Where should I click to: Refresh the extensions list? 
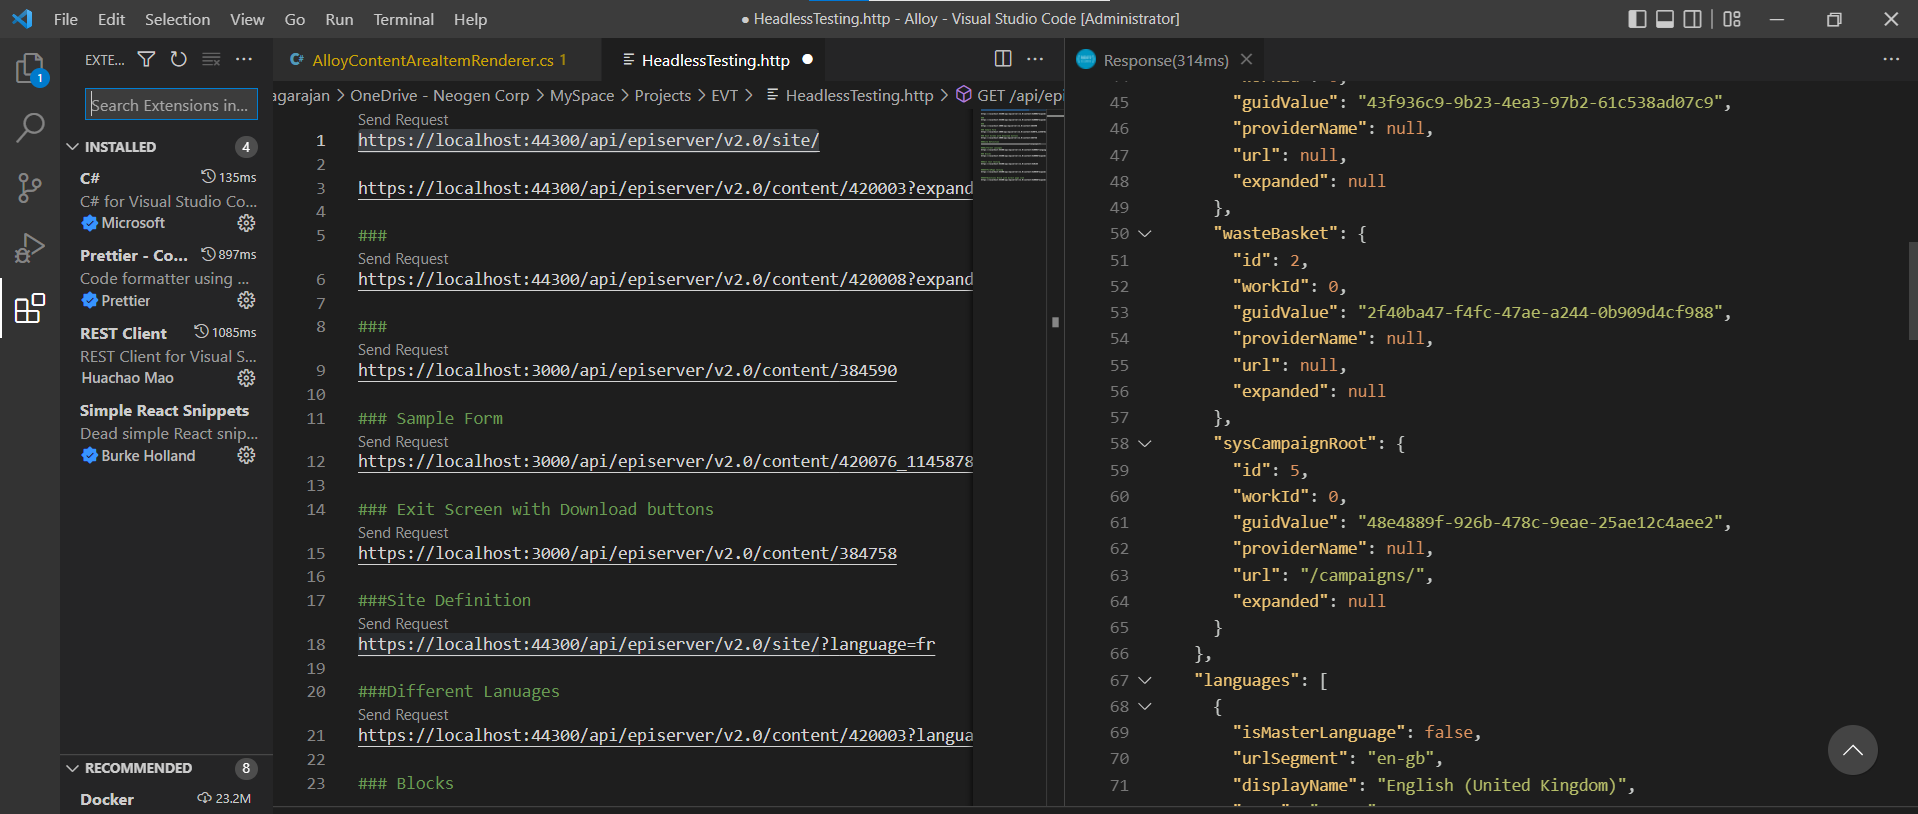[178, 60]
